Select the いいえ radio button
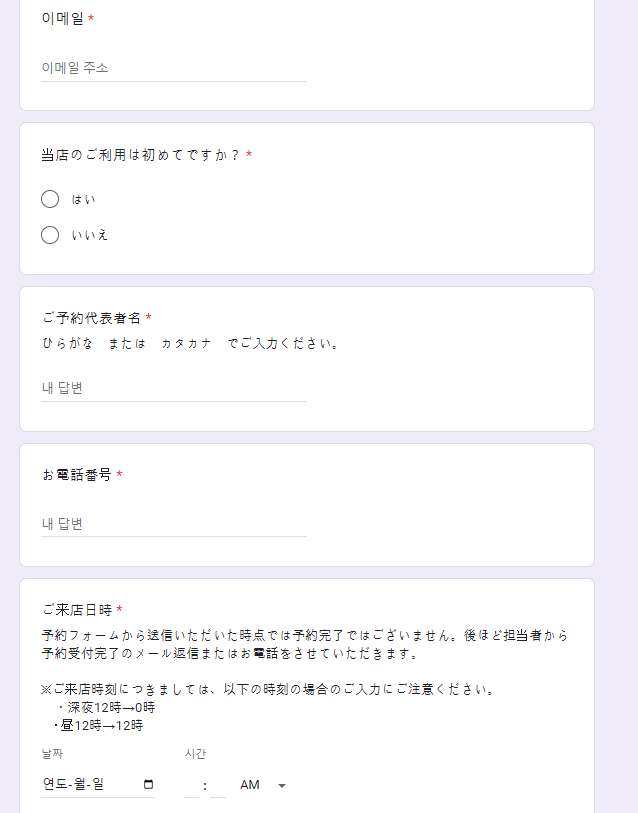638x813 pixels. (x=50, y=235)
